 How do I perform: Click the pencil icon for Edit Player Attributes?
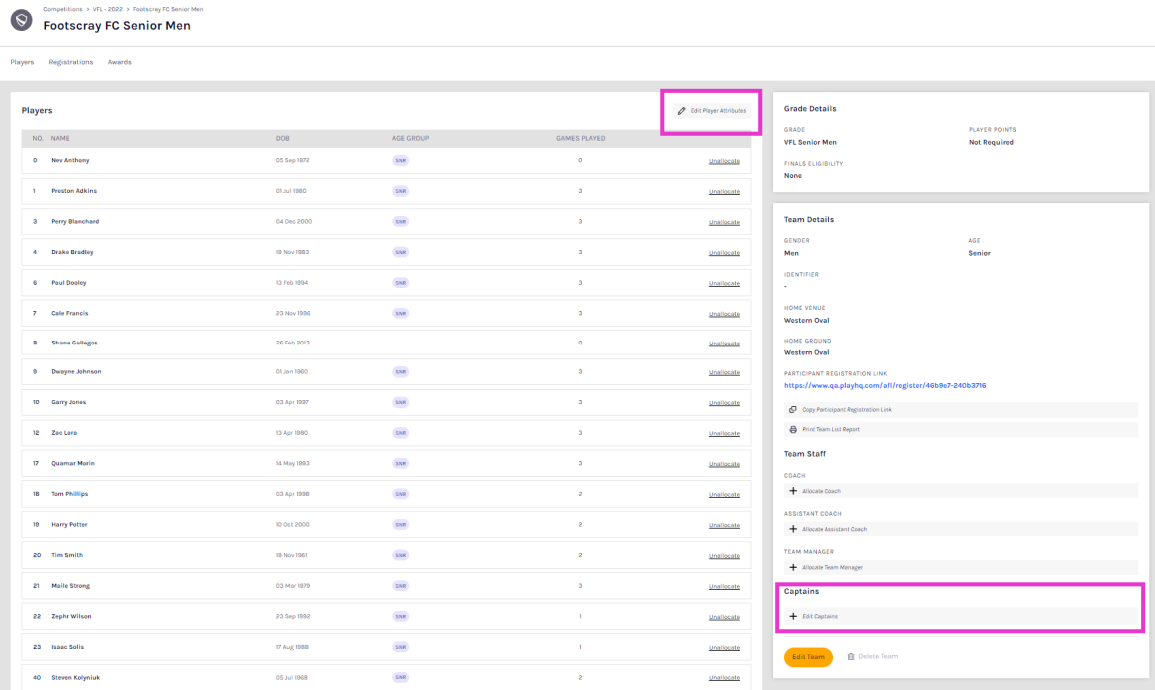coord(682,111)
